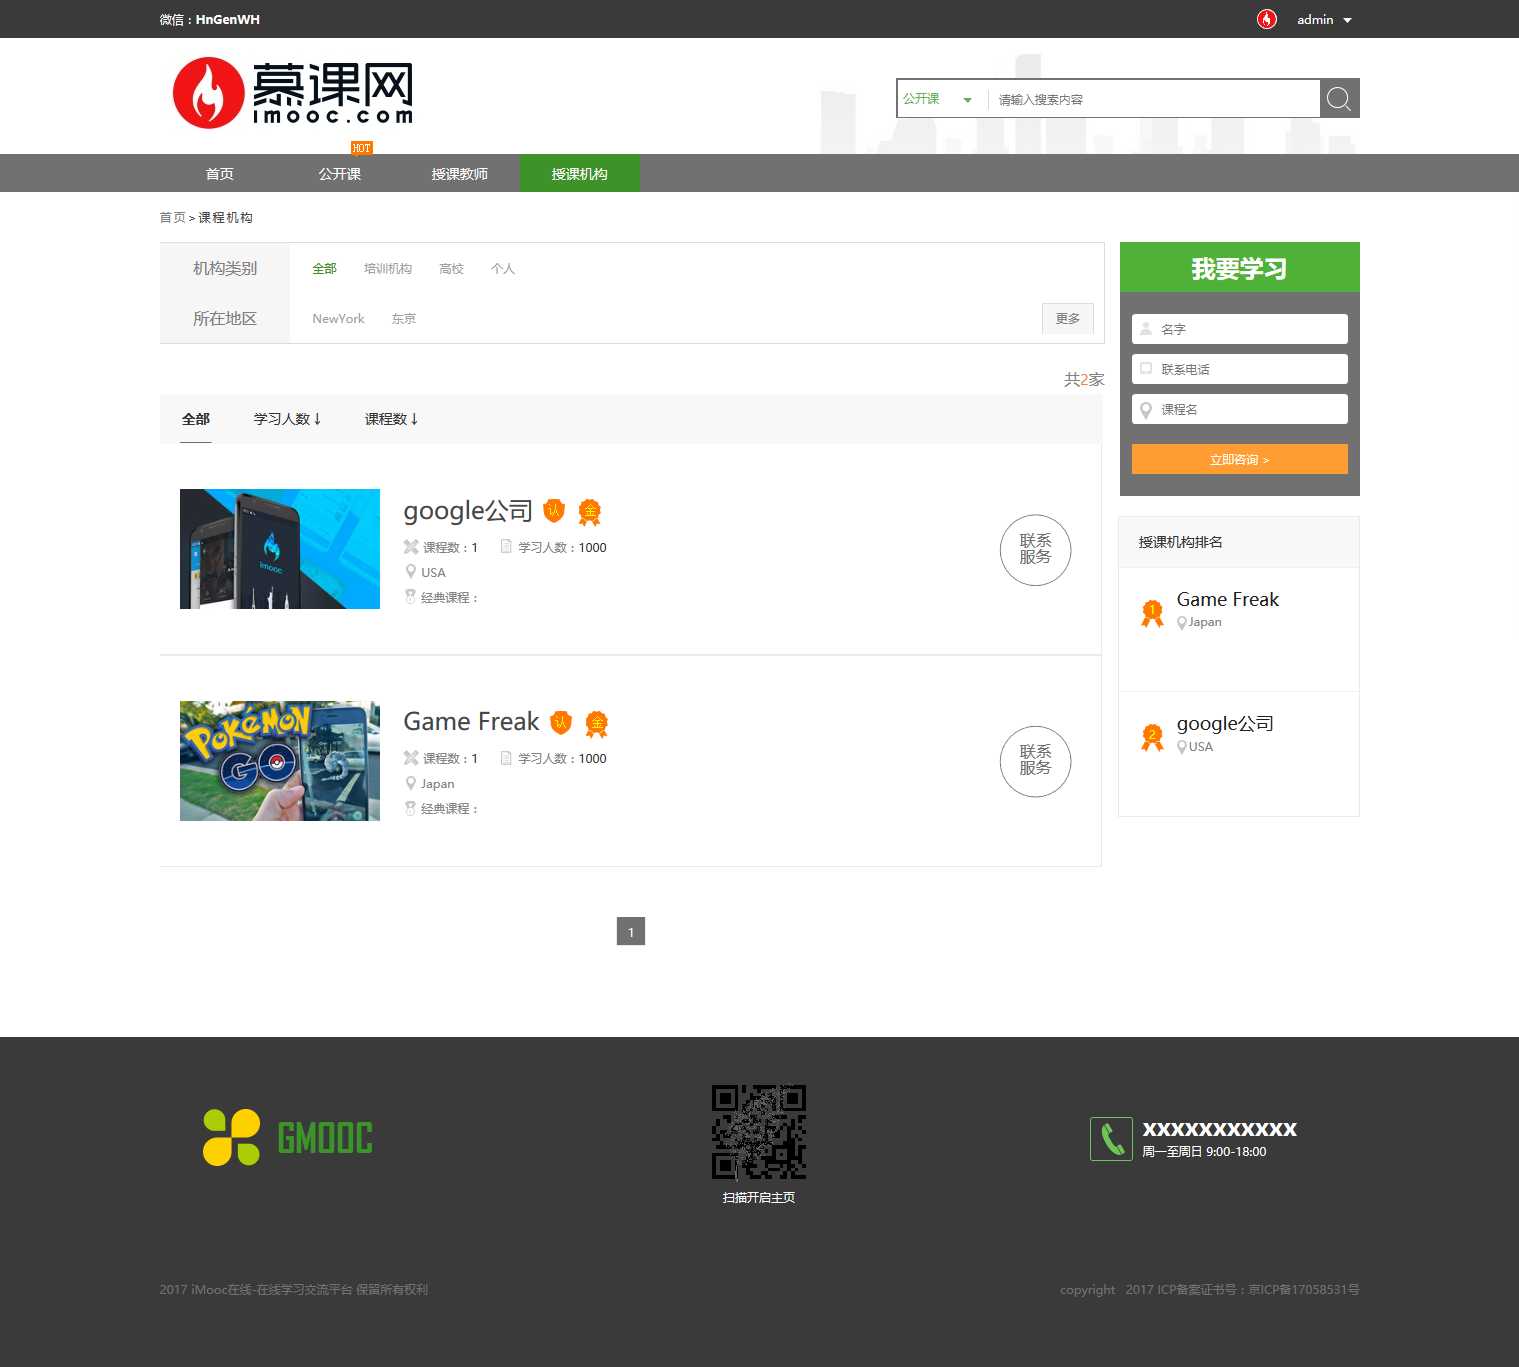Click the gold medal badge beside Game Freak
Viewport: 1519px width, 1367px height.
click(596, 723)
